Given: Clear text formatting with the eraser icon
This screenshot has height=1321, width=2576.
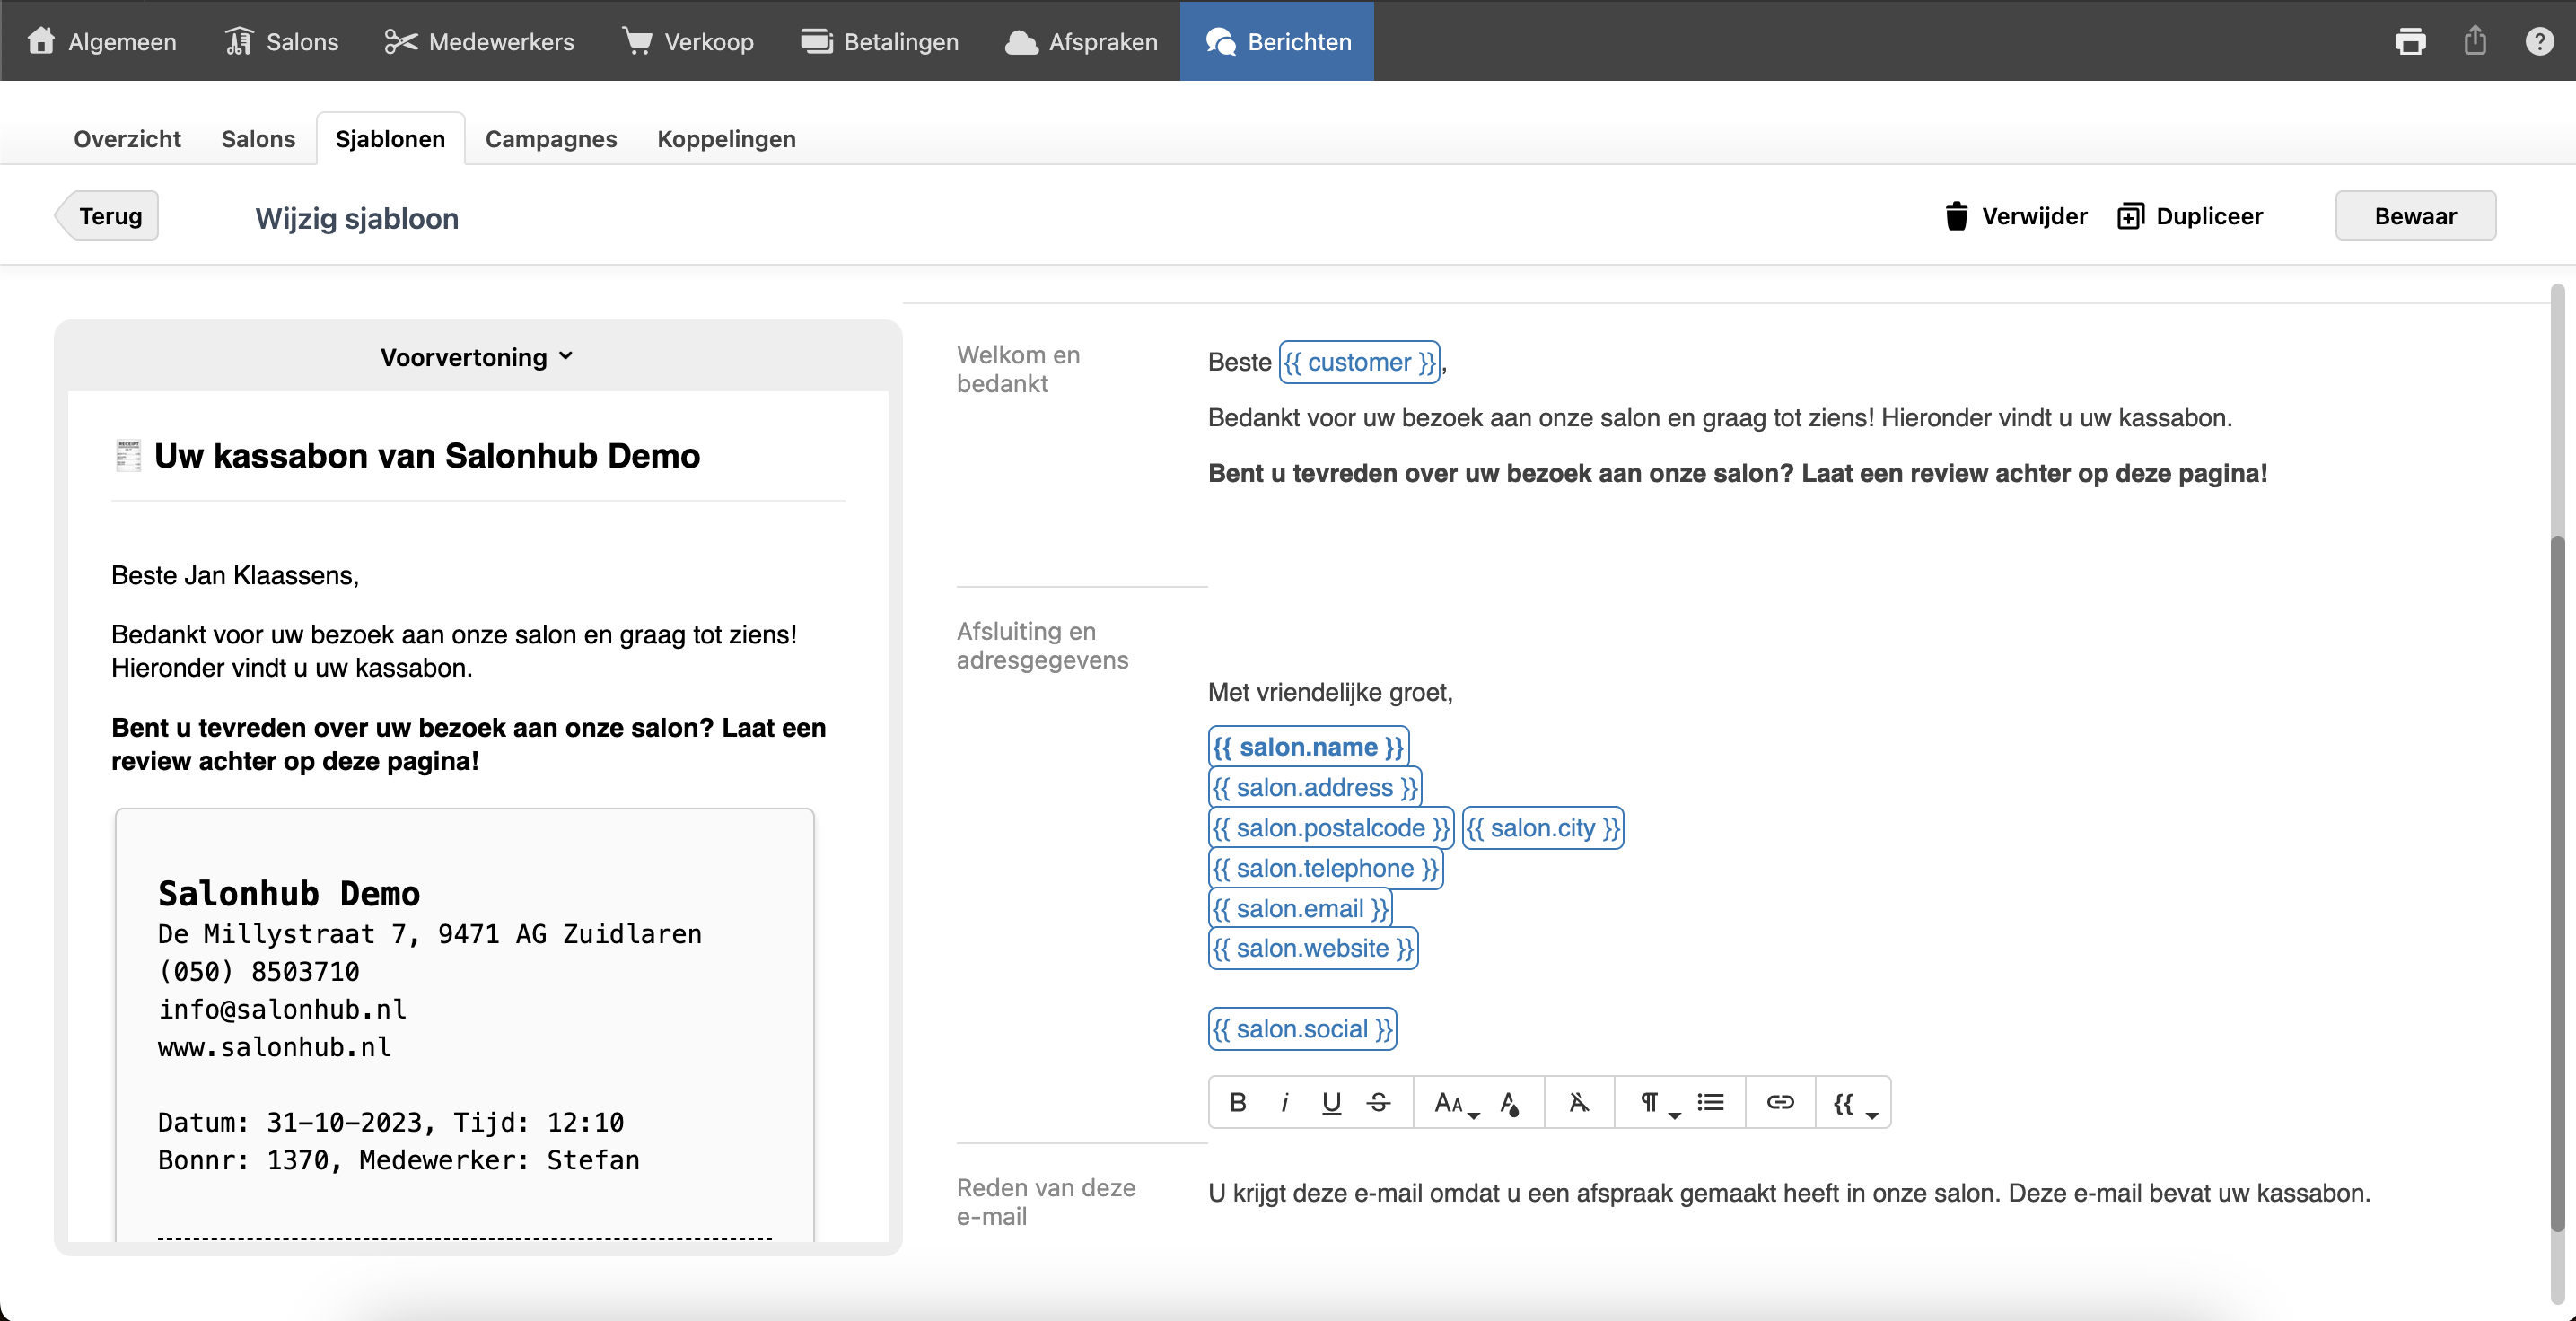Looking at the screenshot, I should click(1579, 1102).
